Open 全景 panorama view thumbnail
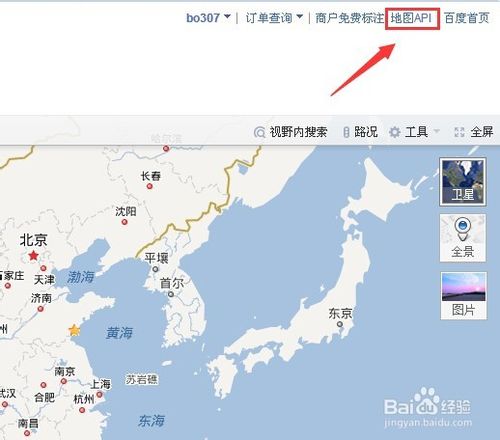The width and height of the screenshot is (500, 440). [463, 238]
